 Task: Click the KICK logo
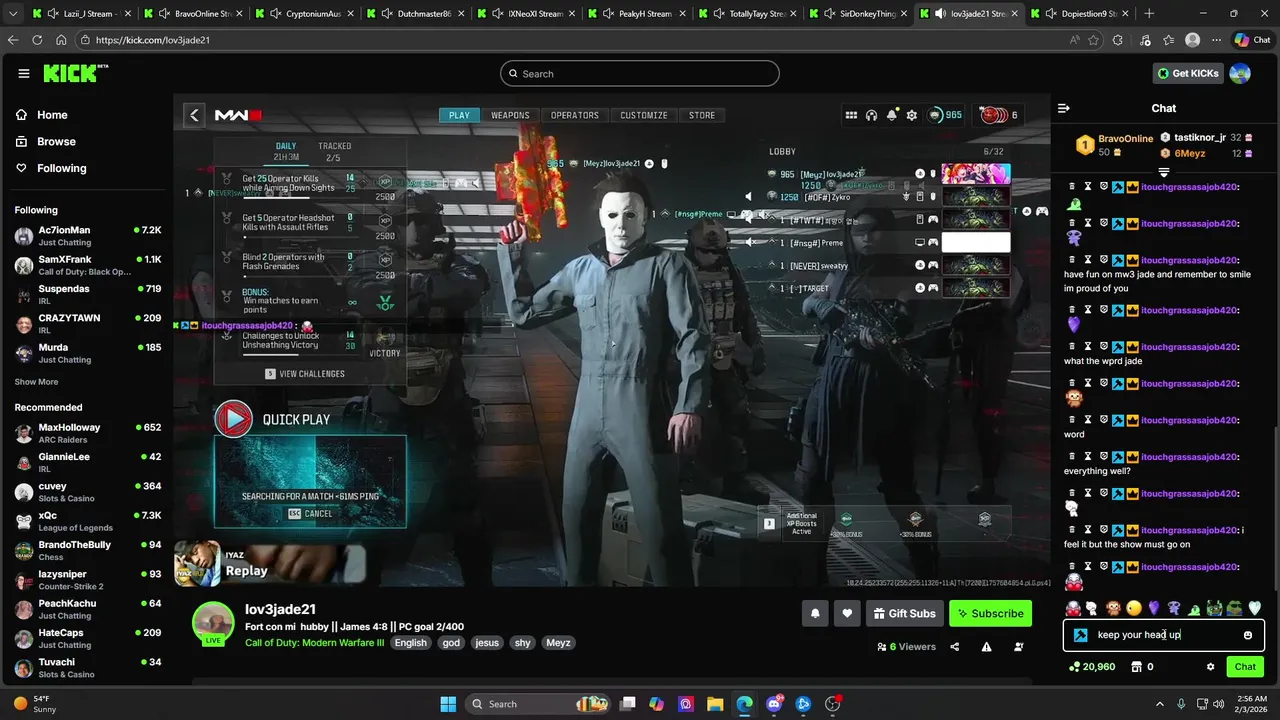(75, 73)
